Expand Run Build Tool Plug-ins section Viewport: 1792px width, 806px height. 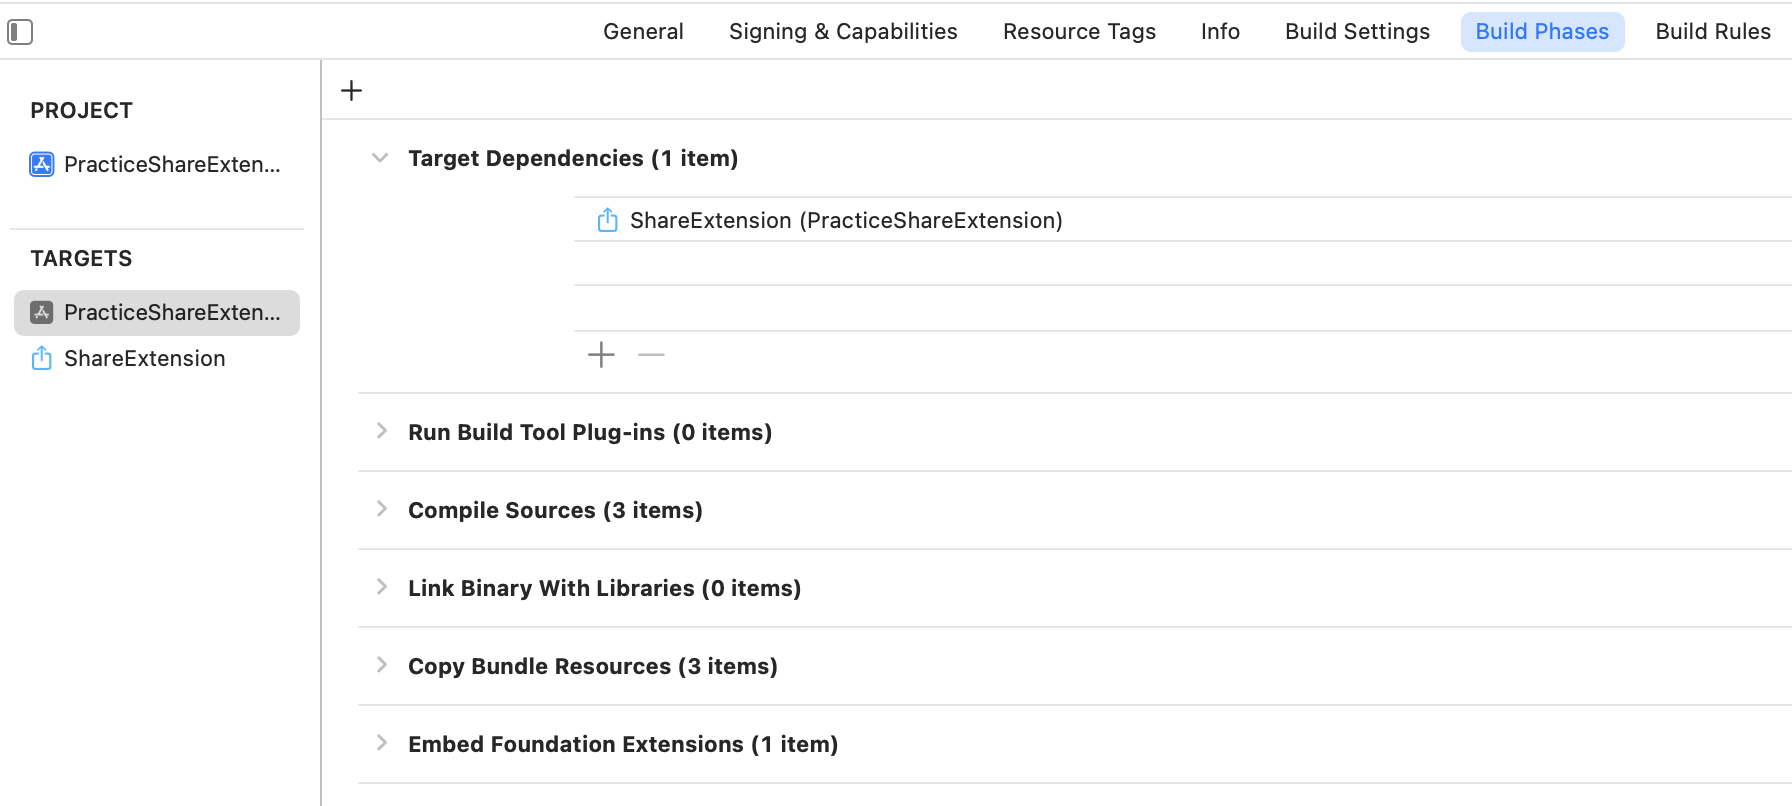pos(381,431)
